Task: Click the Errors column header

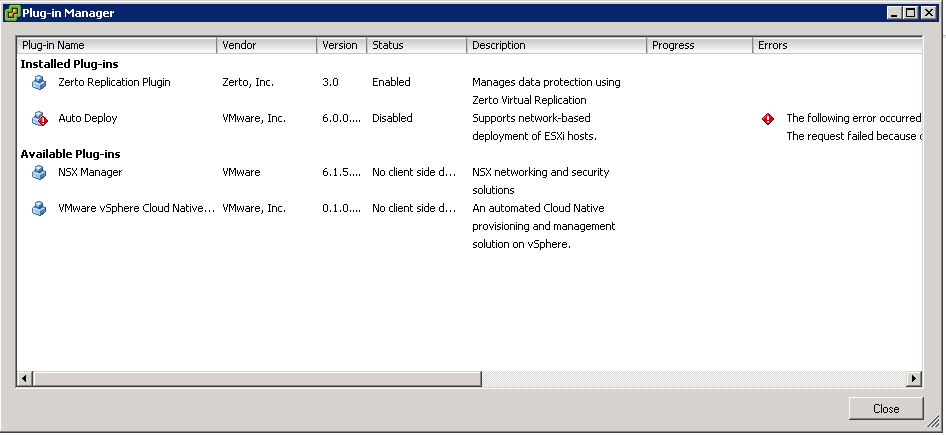Action: point(837,45)
